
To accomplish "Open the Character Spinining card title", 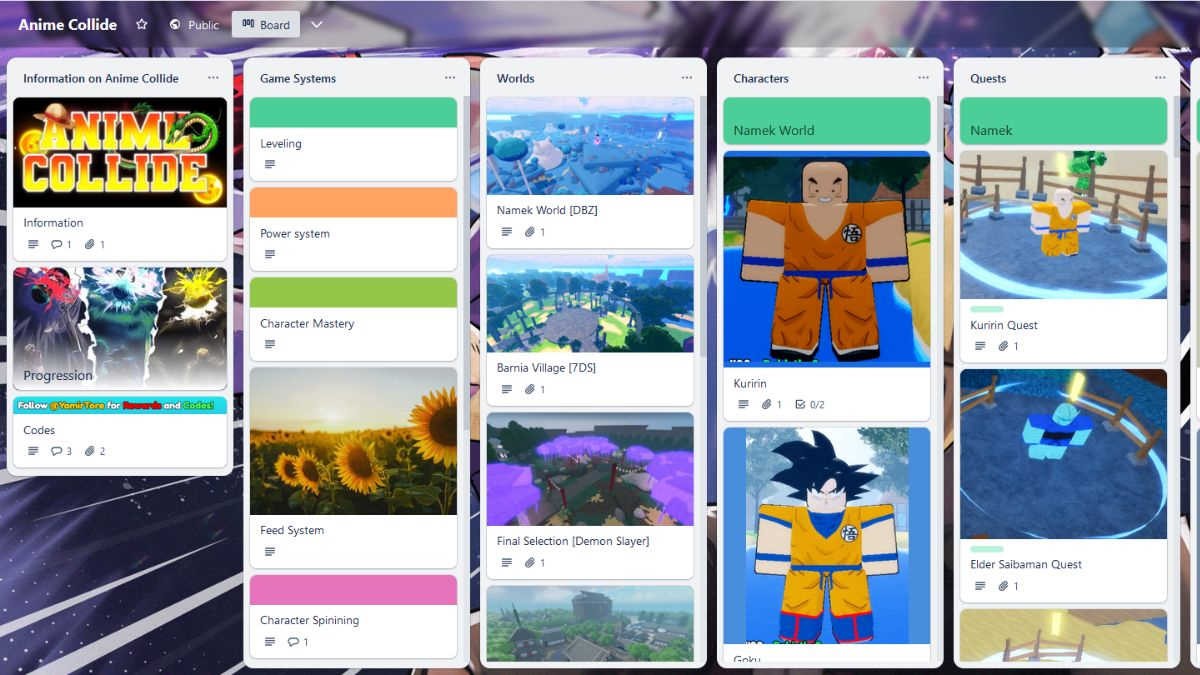I will click(309, 620).
